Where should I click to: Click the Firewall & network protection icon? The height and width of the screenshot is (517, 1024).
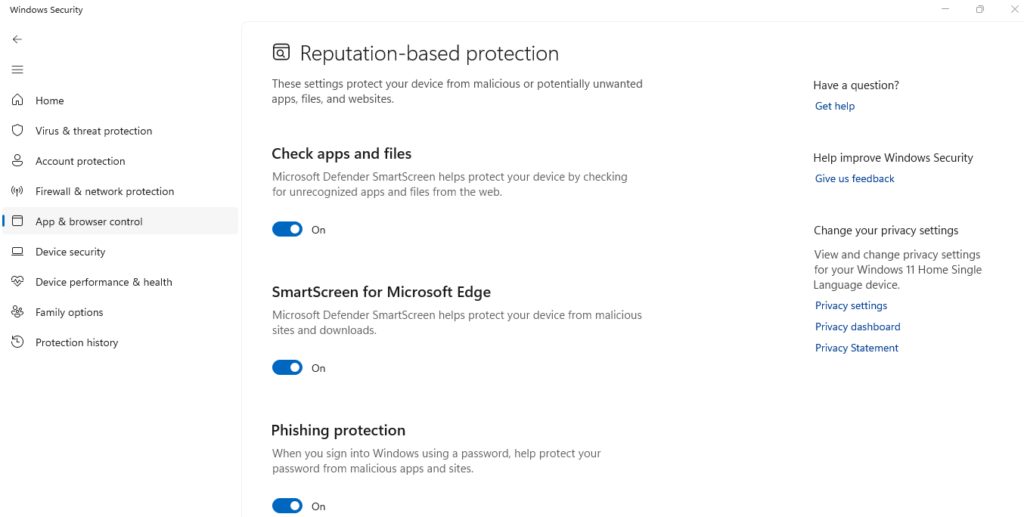pyautogui.click(x=17, y=191)
